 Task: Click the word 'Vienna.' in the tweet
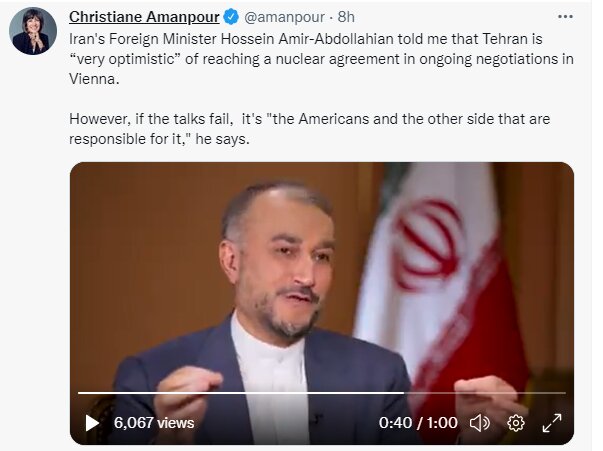tap(94, 79)
